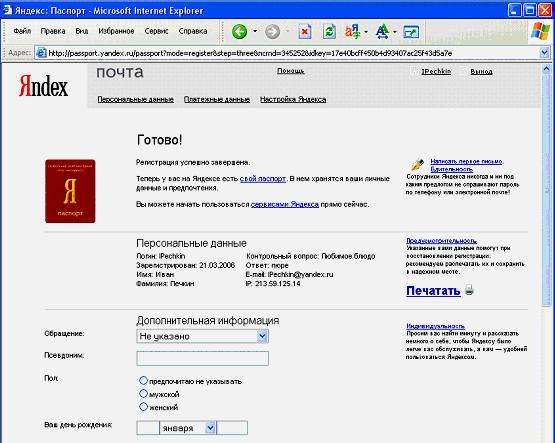Close the Internet Explorer window
The width and height of the screenshot is (555, 443).
(x=545, y=10)
